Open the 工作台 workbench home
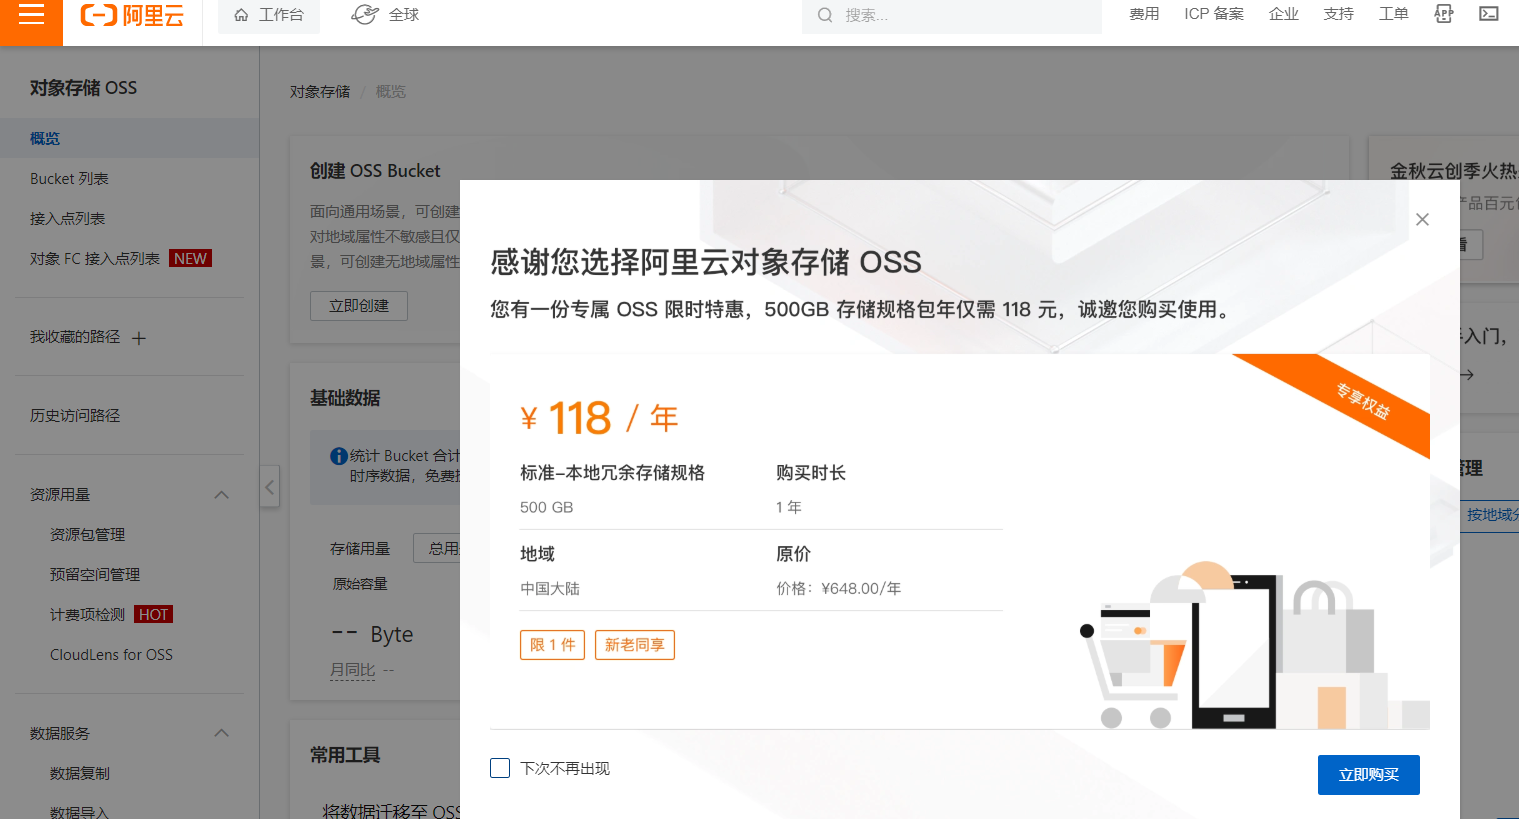The height and width of the screenshot is (819, 1519). (269, 15)
